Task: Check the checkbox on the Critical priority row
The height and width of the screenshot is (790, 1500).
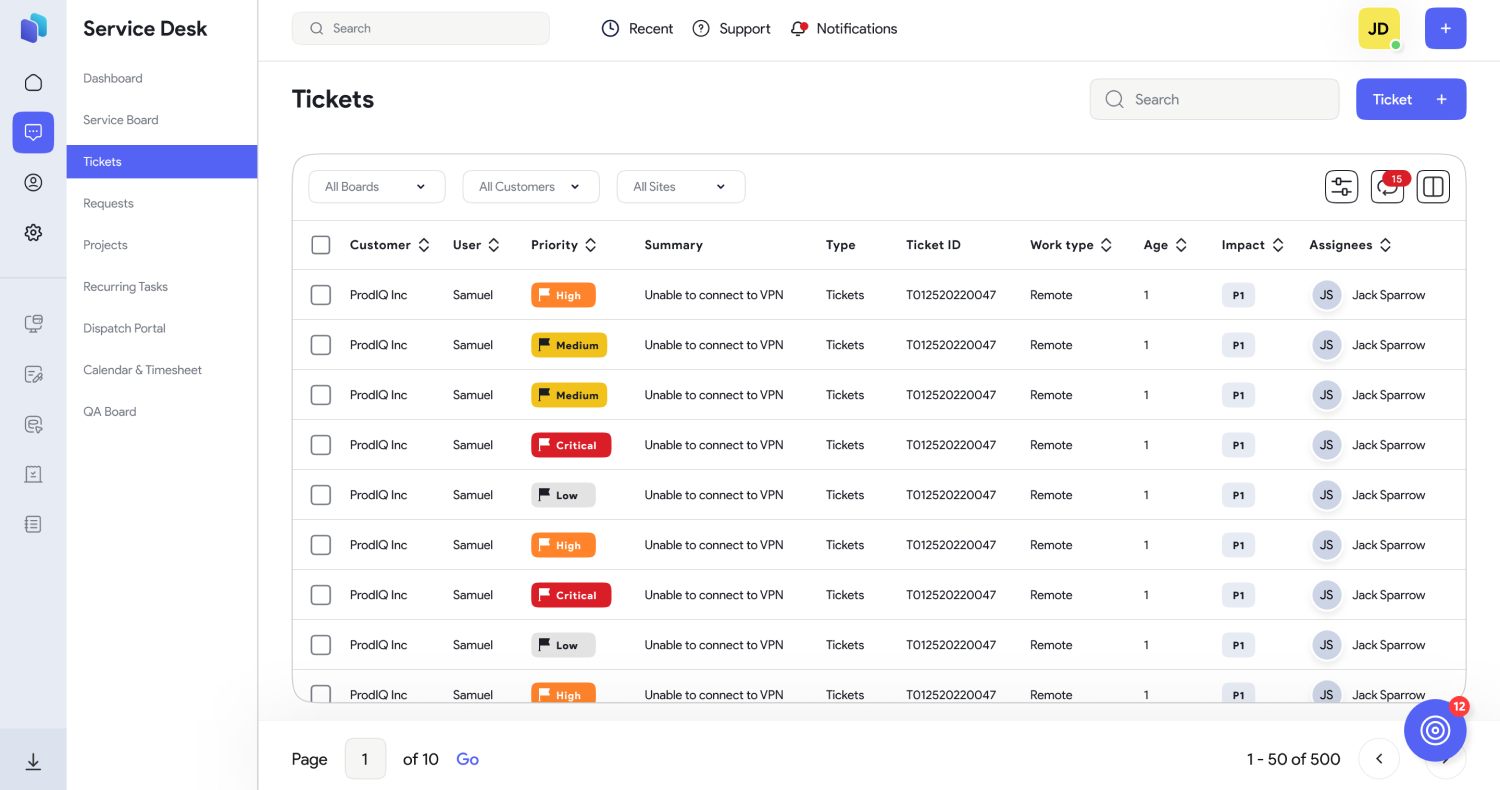Action: (321, 444)
